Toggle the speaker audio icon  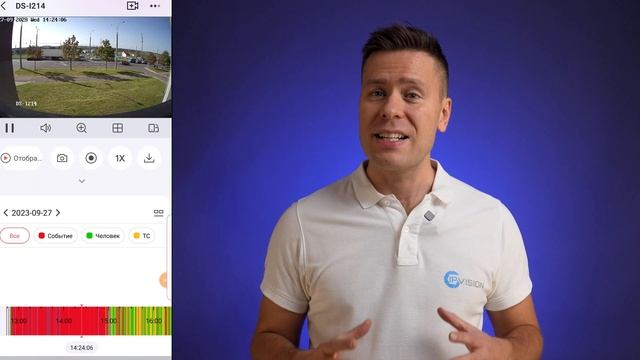click(x=46, y=128)
